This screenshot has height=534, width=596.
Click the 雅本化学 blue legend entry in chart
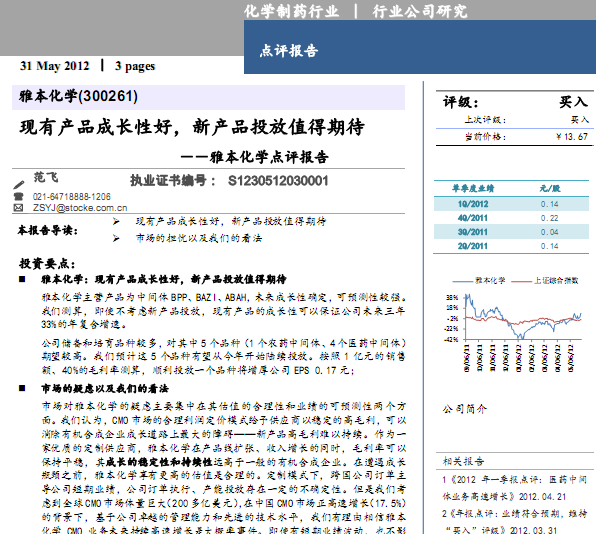pyautogui.click(x=479, y=280)
